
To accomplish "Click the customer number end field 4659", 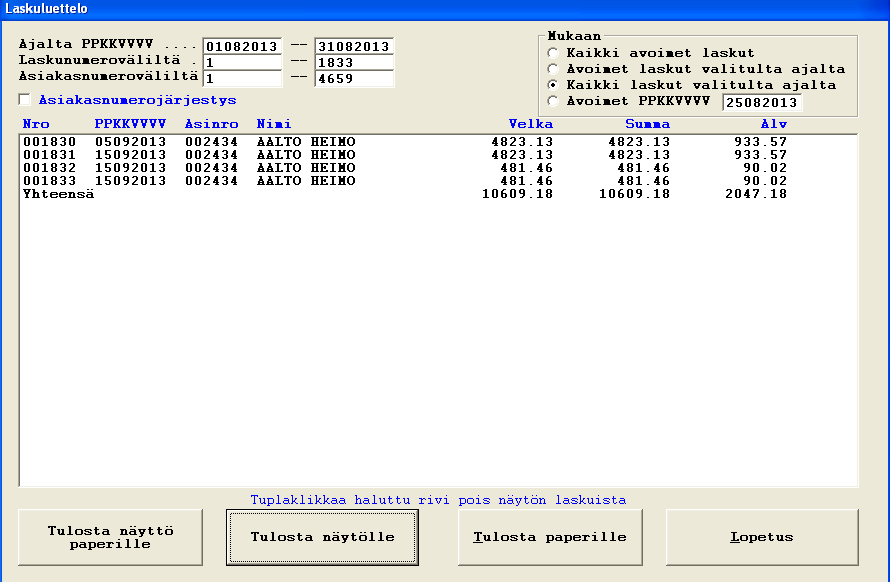I will 354,79.
